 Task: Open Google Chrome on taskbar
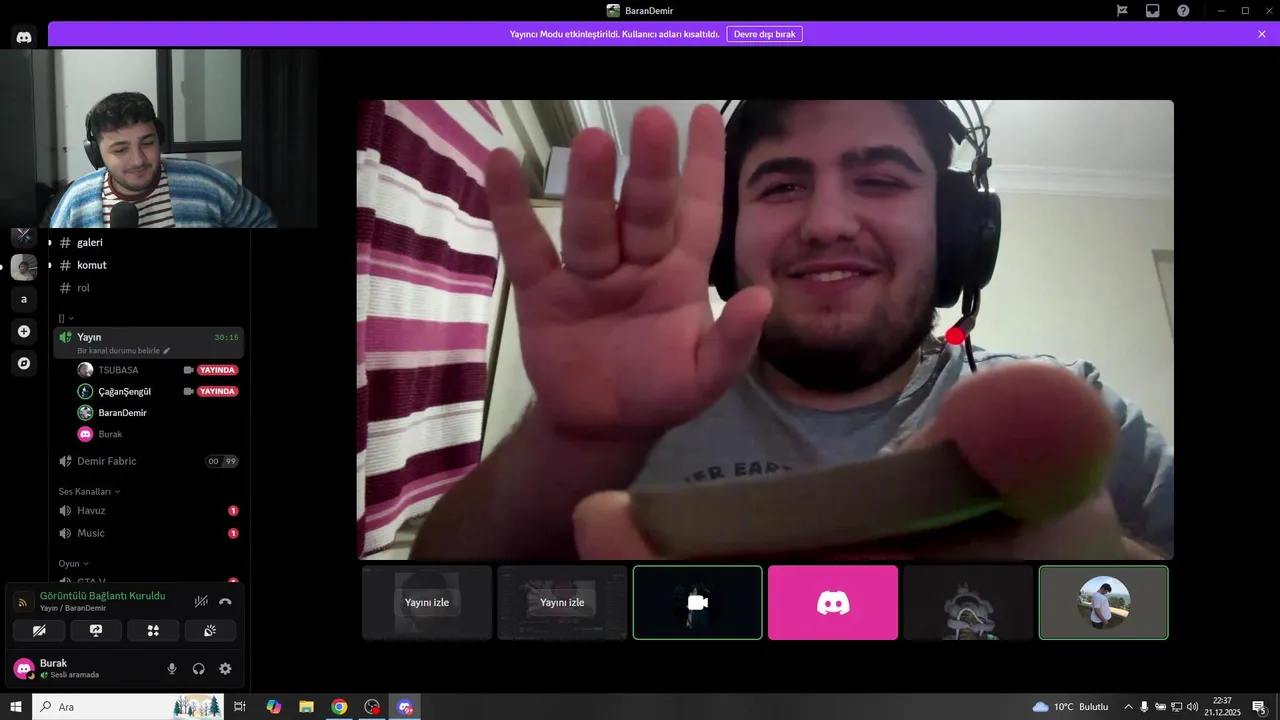[339, 707]
